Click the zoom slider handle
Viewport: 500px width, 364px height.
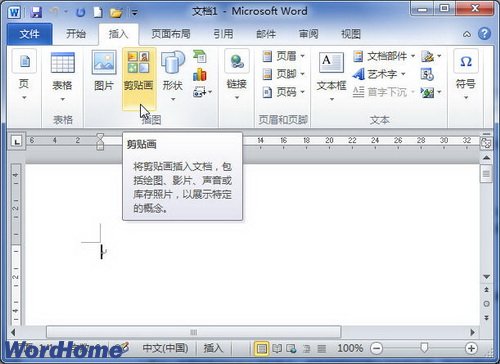(424, 348)
